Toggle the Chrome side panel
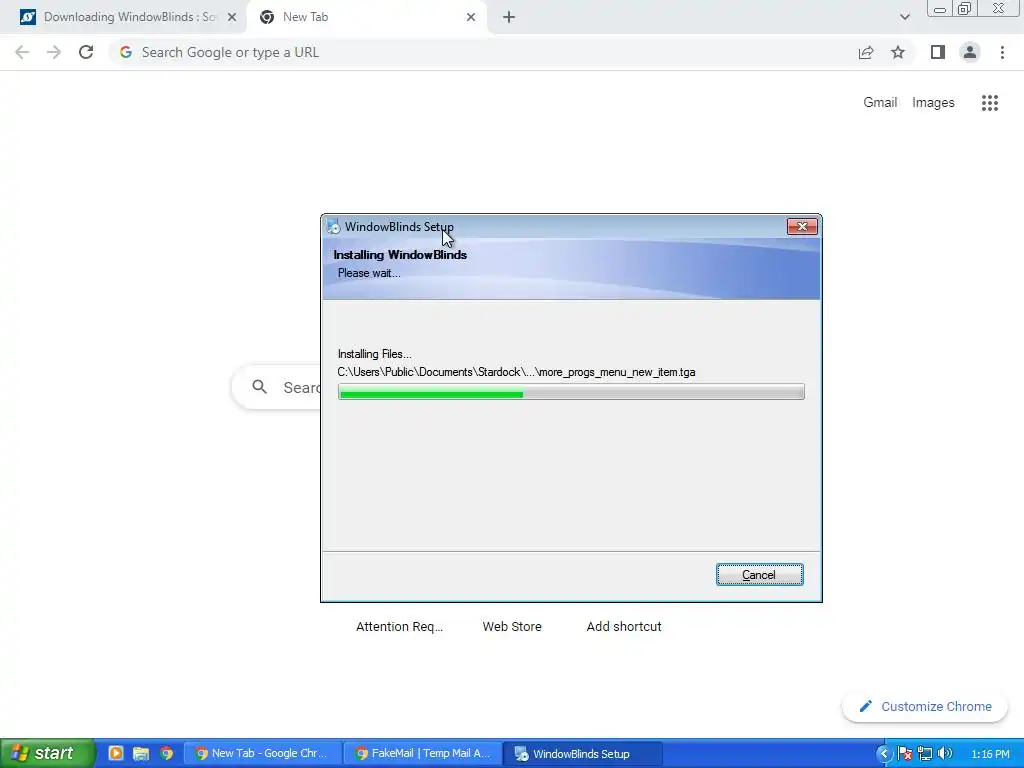This screenshot has height=768, width=1024. coord(938,52)
